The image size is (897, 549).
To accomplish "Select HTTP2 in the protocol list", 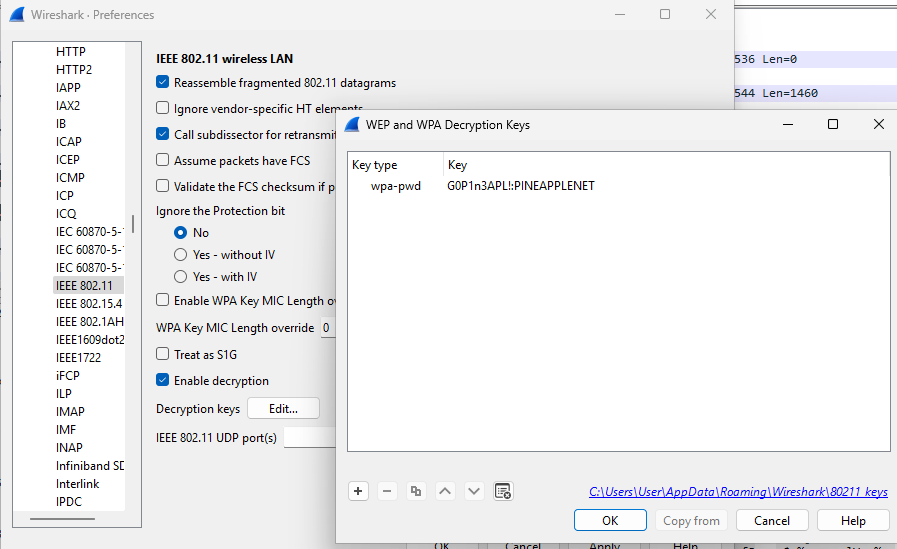I will (74, 70).
